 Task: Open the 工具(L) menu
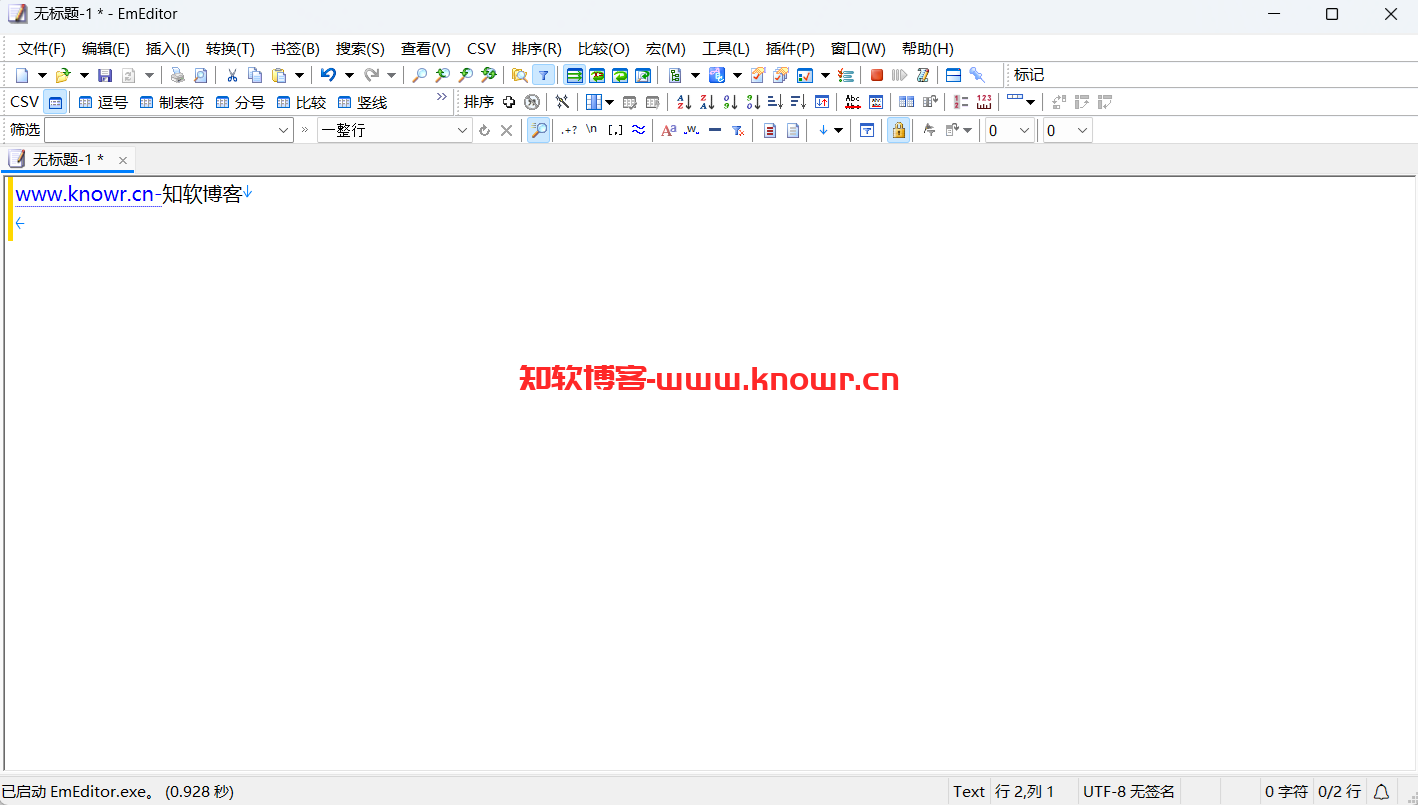(x=726, y=48)
